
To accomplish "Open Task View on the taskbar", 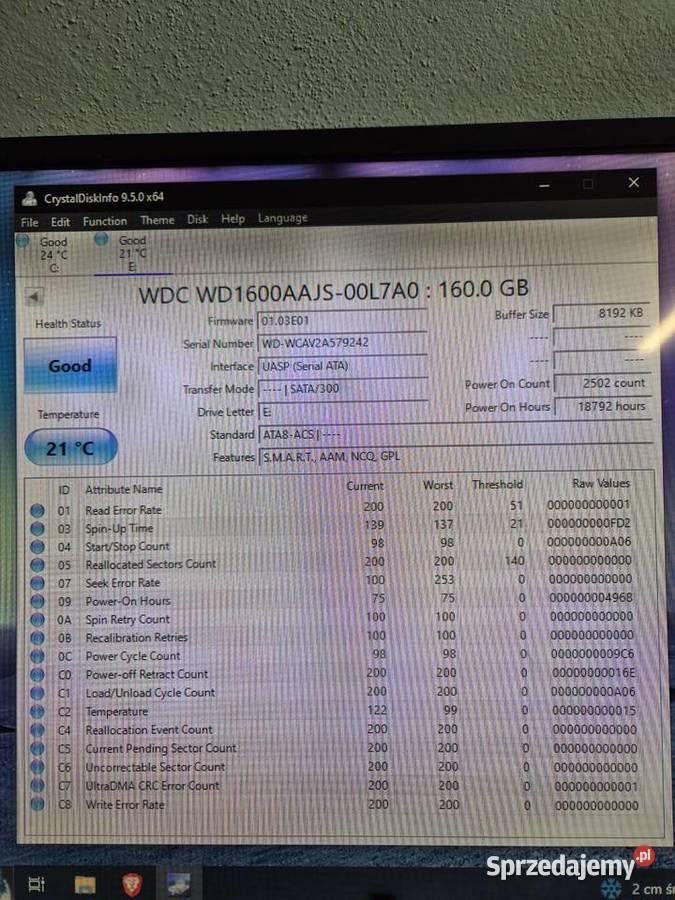I will (36, 883).
